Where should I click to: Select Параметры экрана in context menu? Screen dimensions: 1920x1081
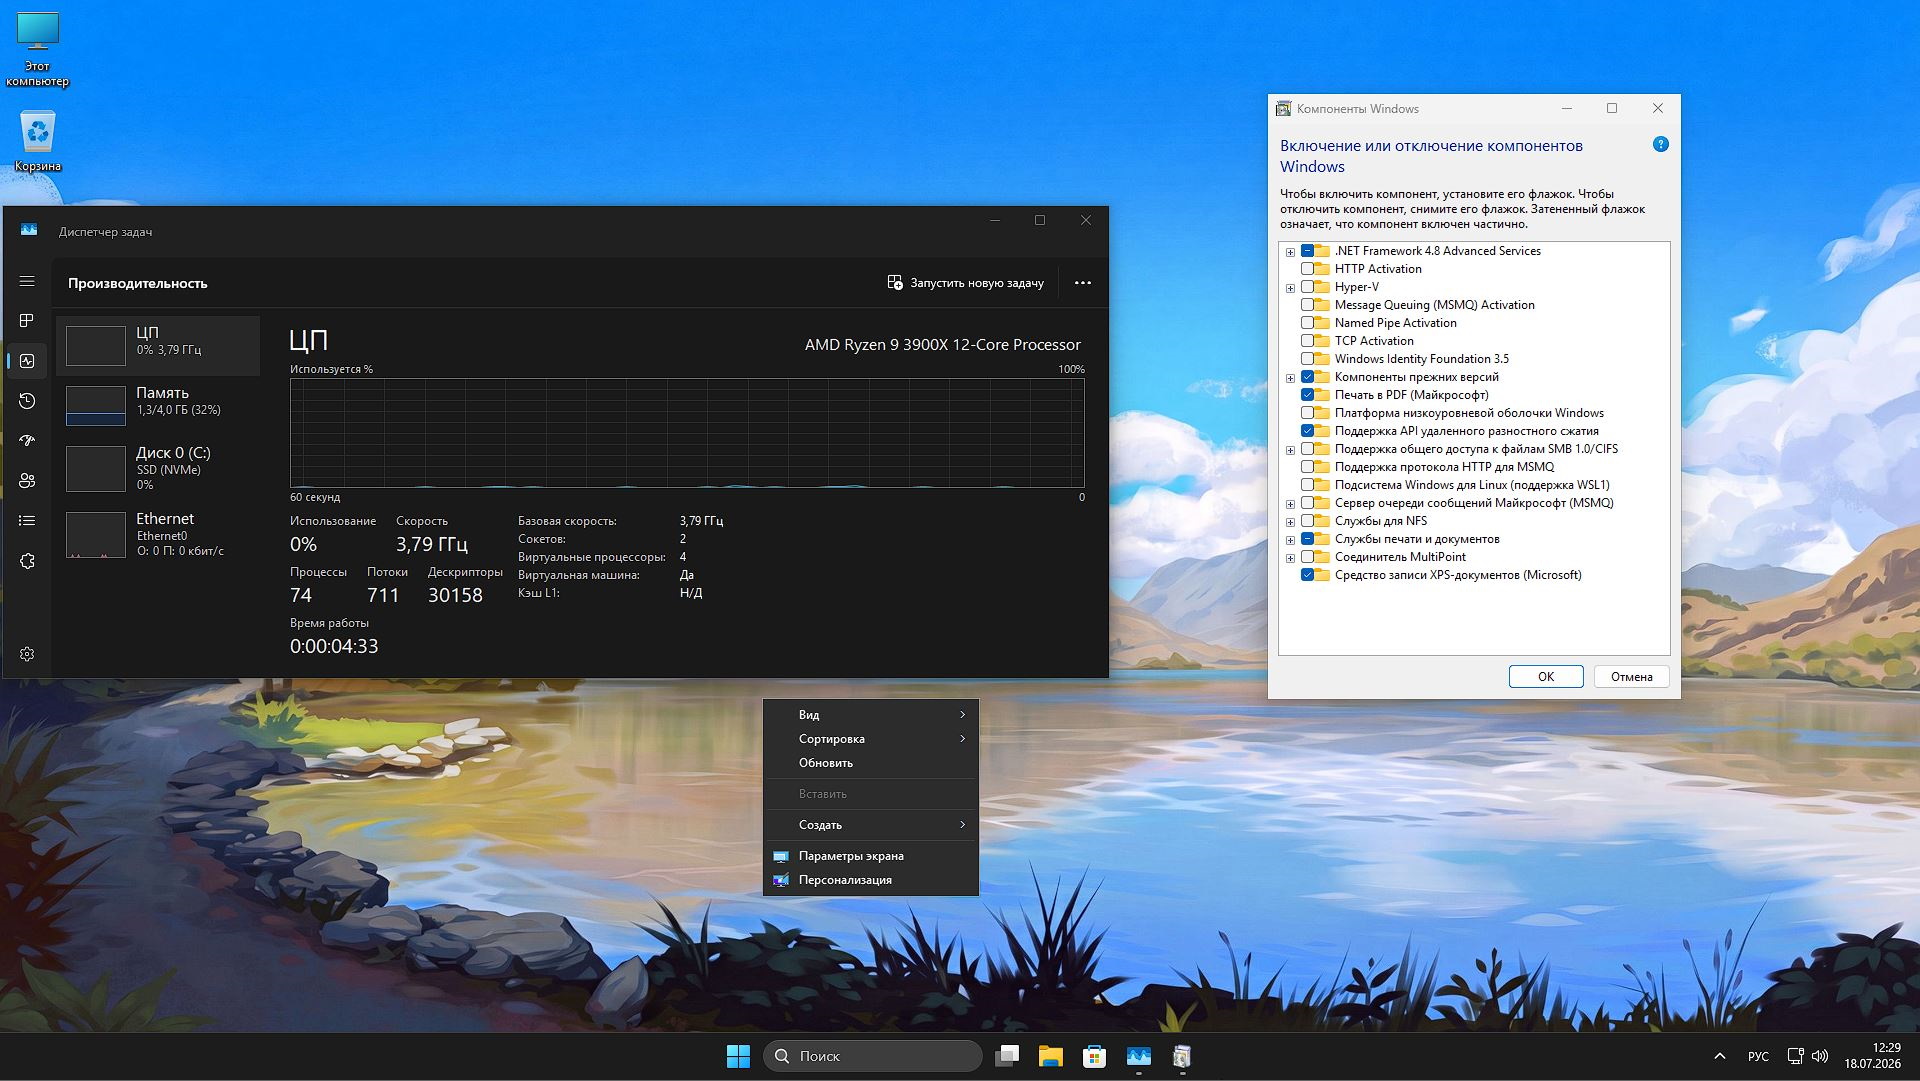[x=871, y=856]
